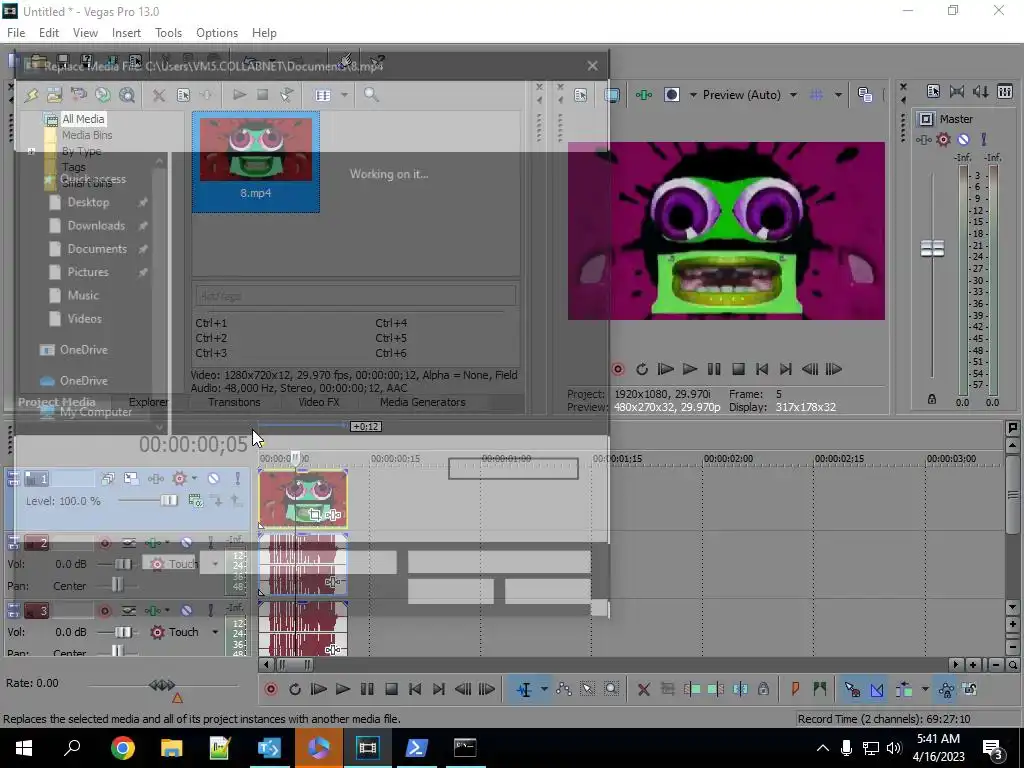Click Play From Start in the timeline transport bar
Screen dimensions: 1024x768
[319, 689]
